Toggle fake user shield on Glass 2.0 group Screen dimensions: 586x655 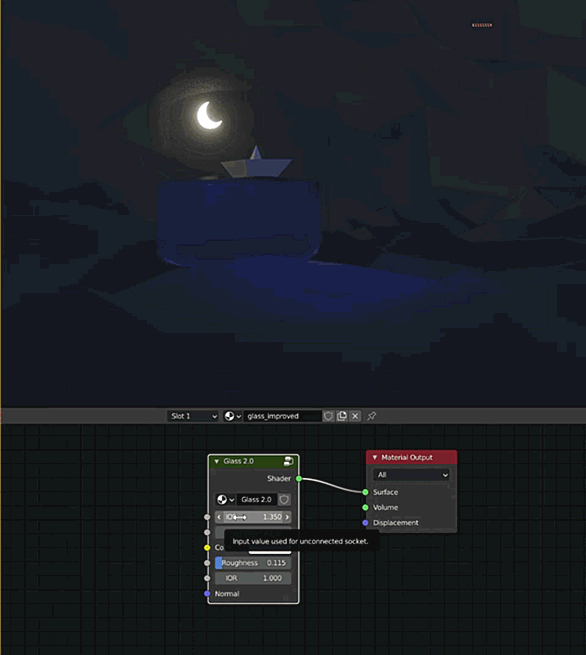pos(284,500)
